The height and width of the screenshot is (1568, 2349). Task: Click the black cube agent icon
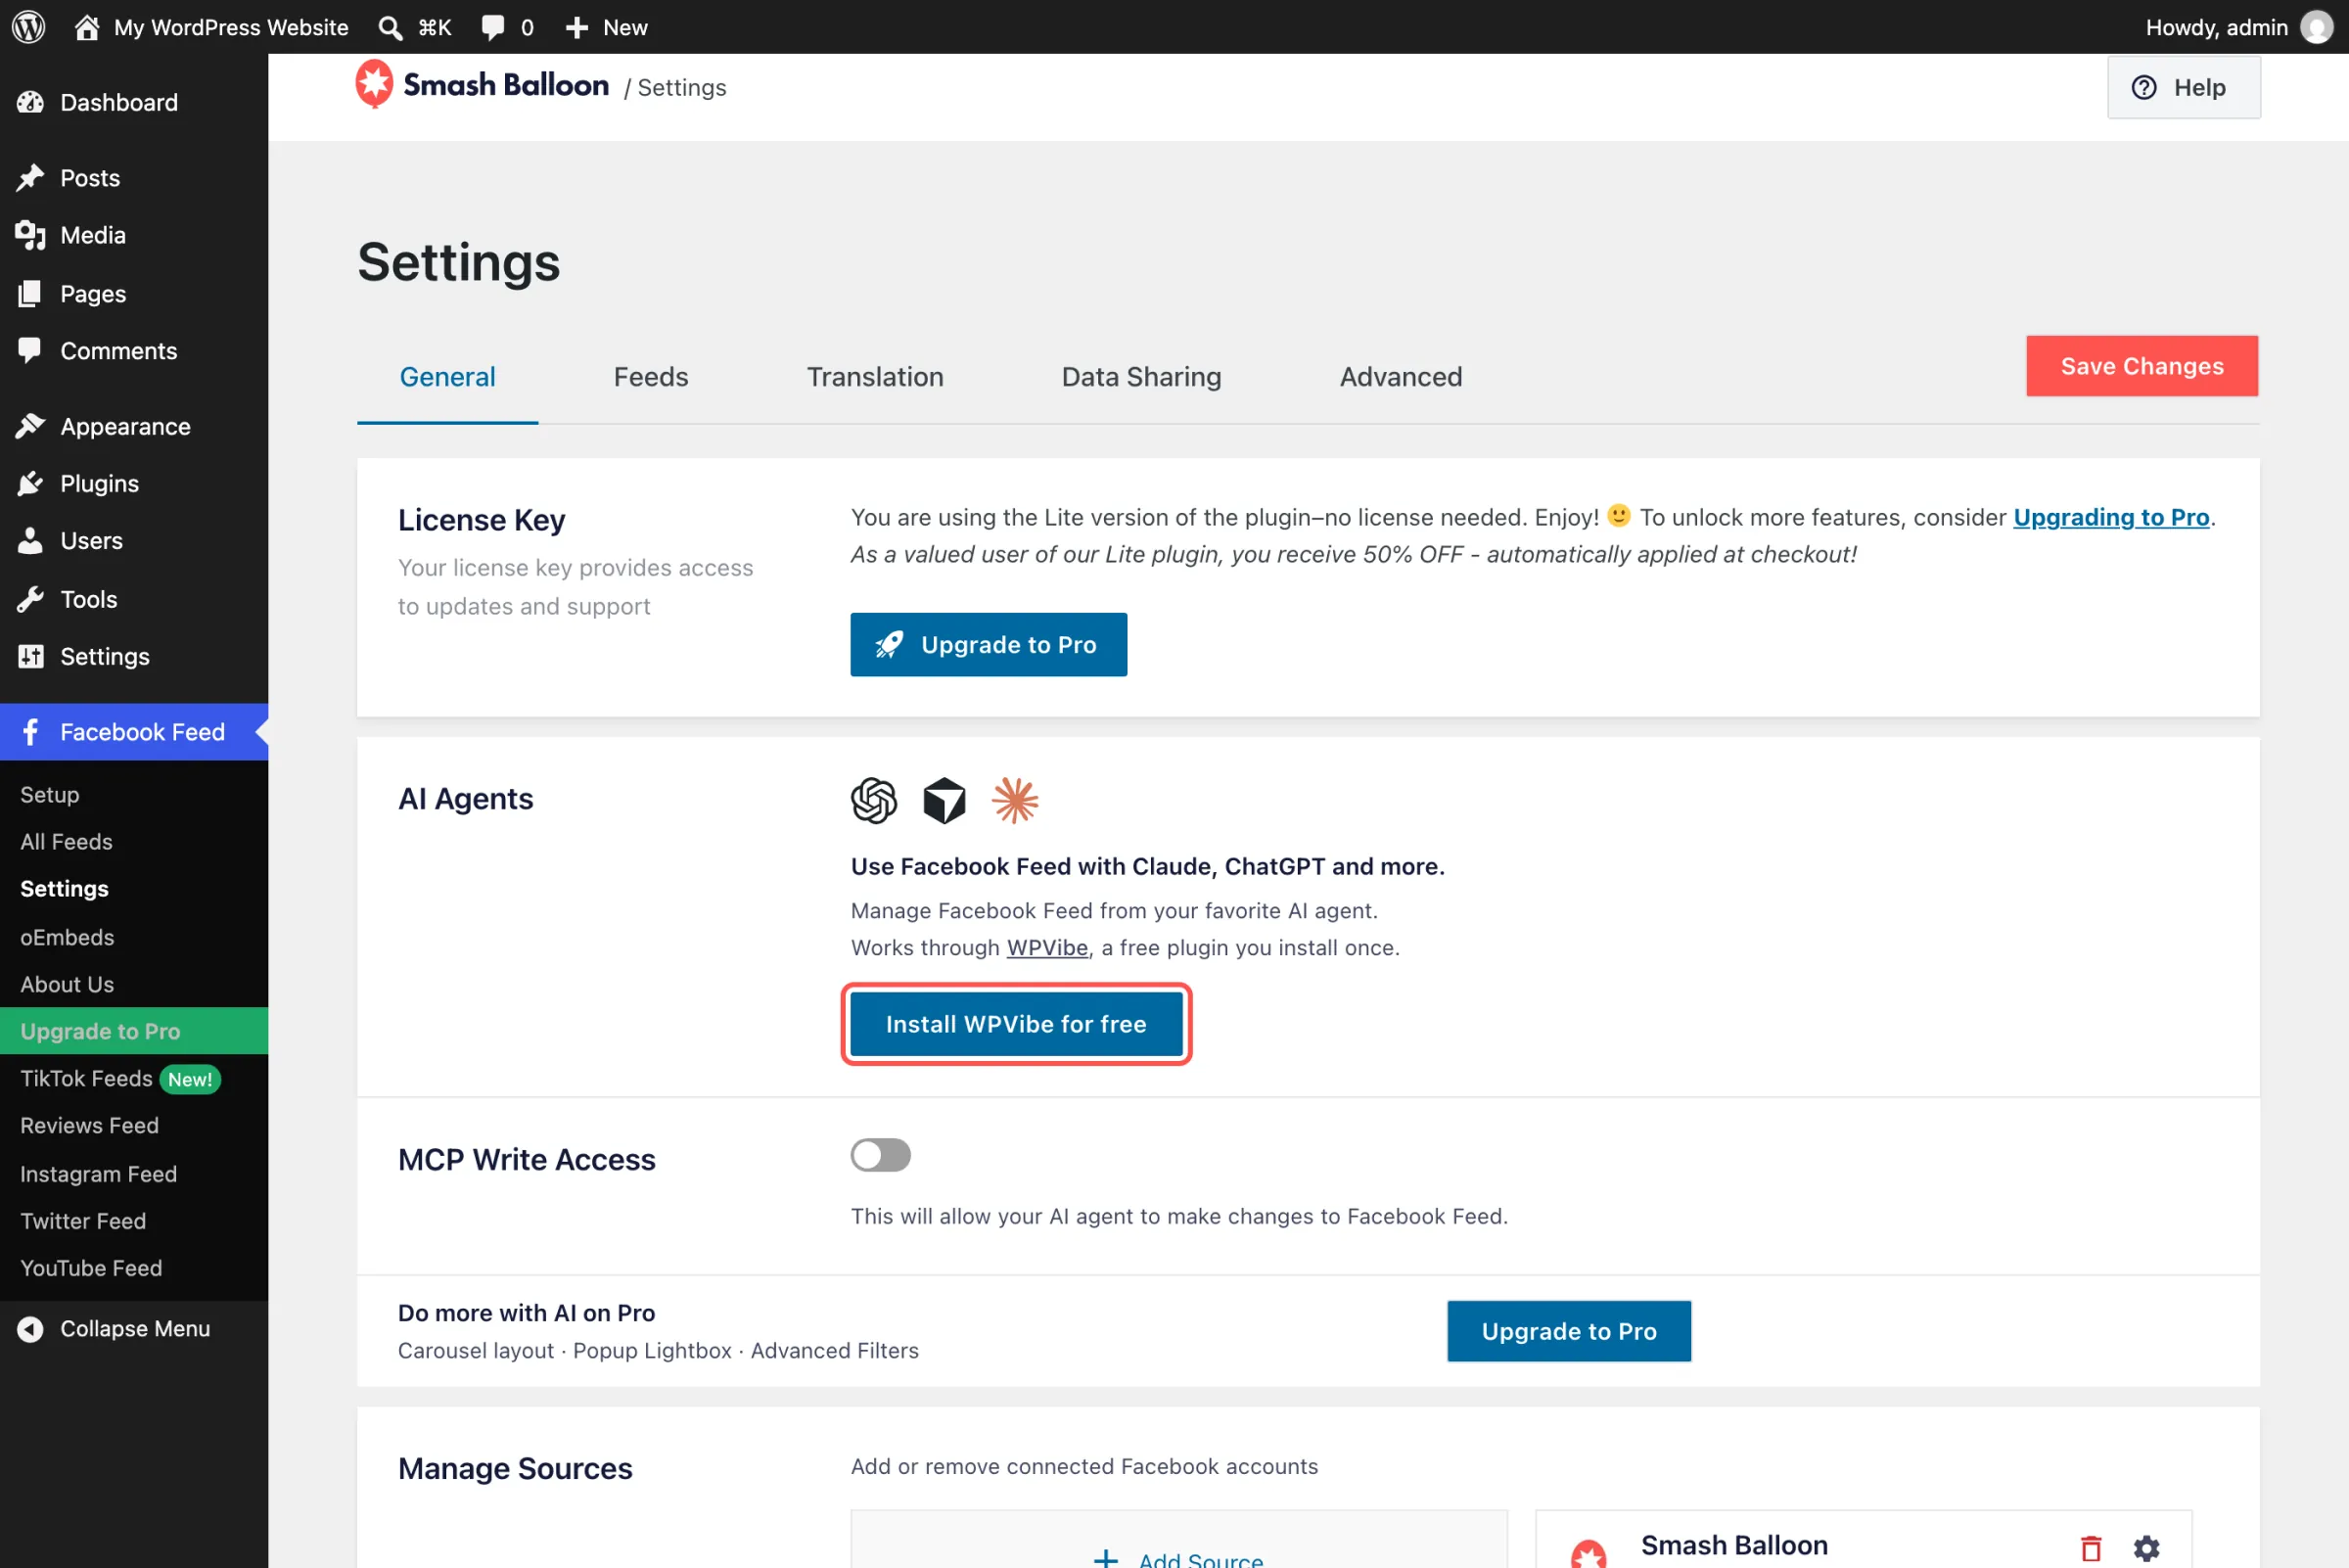(x=944, y=800)
